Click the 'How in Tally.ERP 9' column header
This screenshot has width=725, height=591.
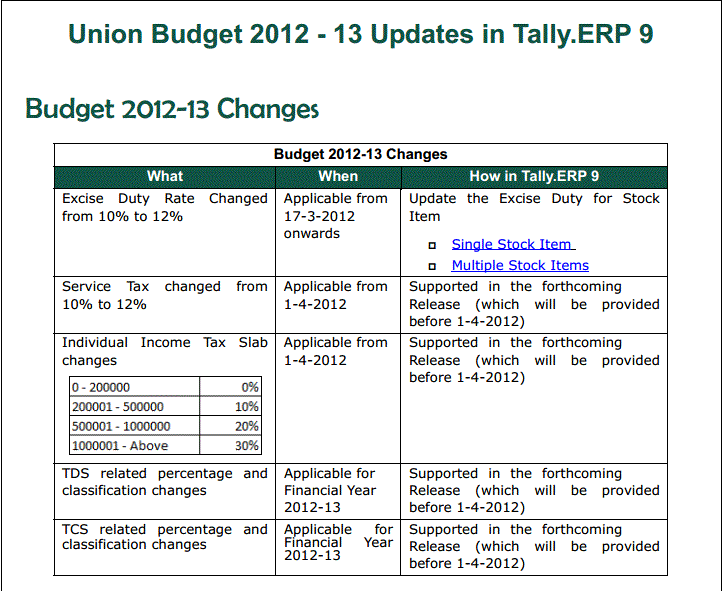click(x=534, y=177)
